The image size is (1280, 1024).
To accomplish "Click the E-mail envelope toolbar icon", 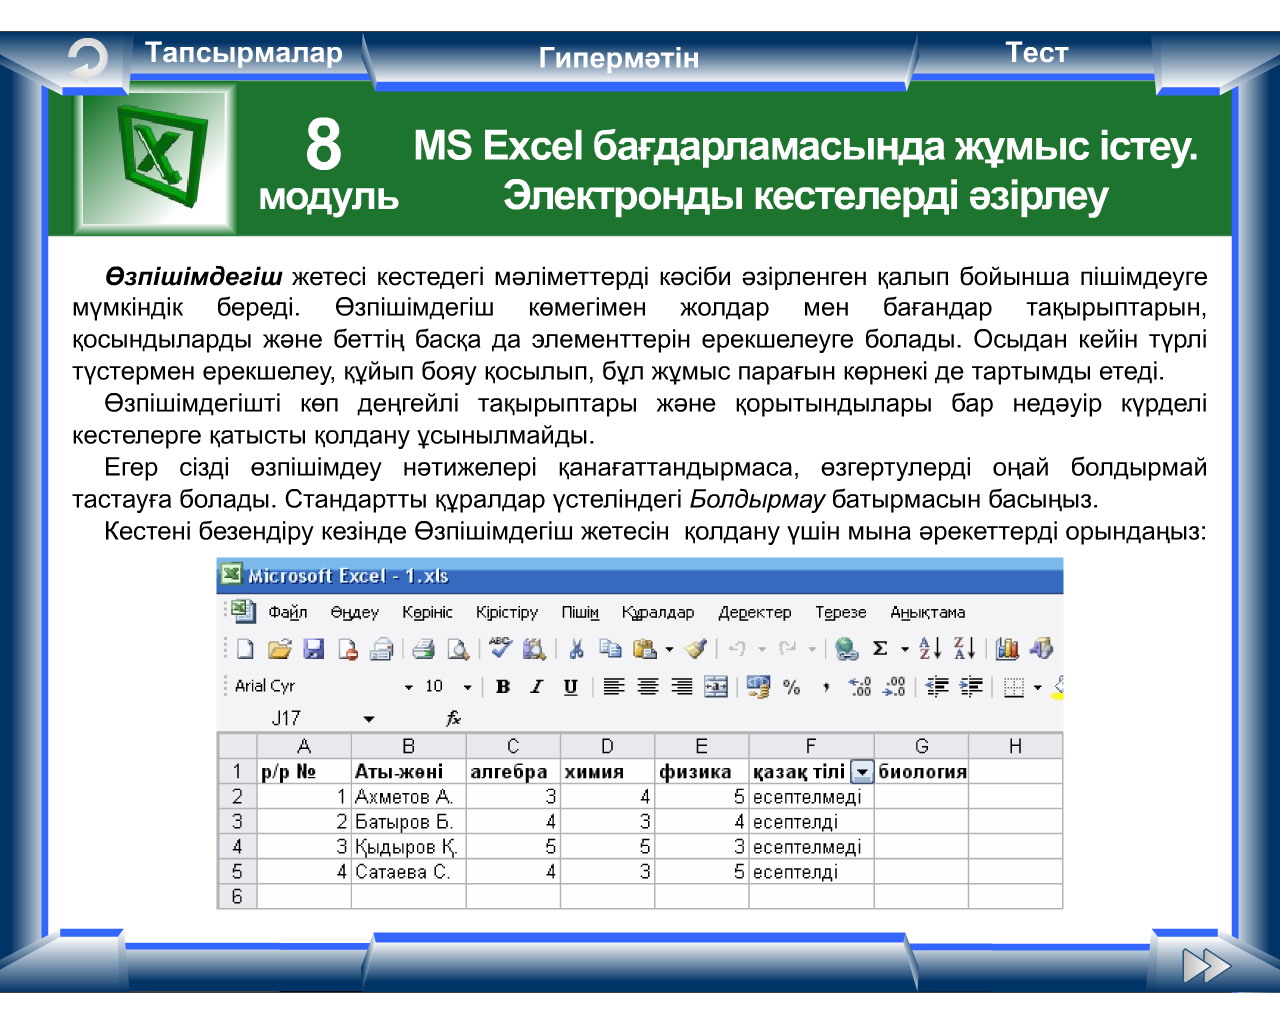I will (381, 649).
